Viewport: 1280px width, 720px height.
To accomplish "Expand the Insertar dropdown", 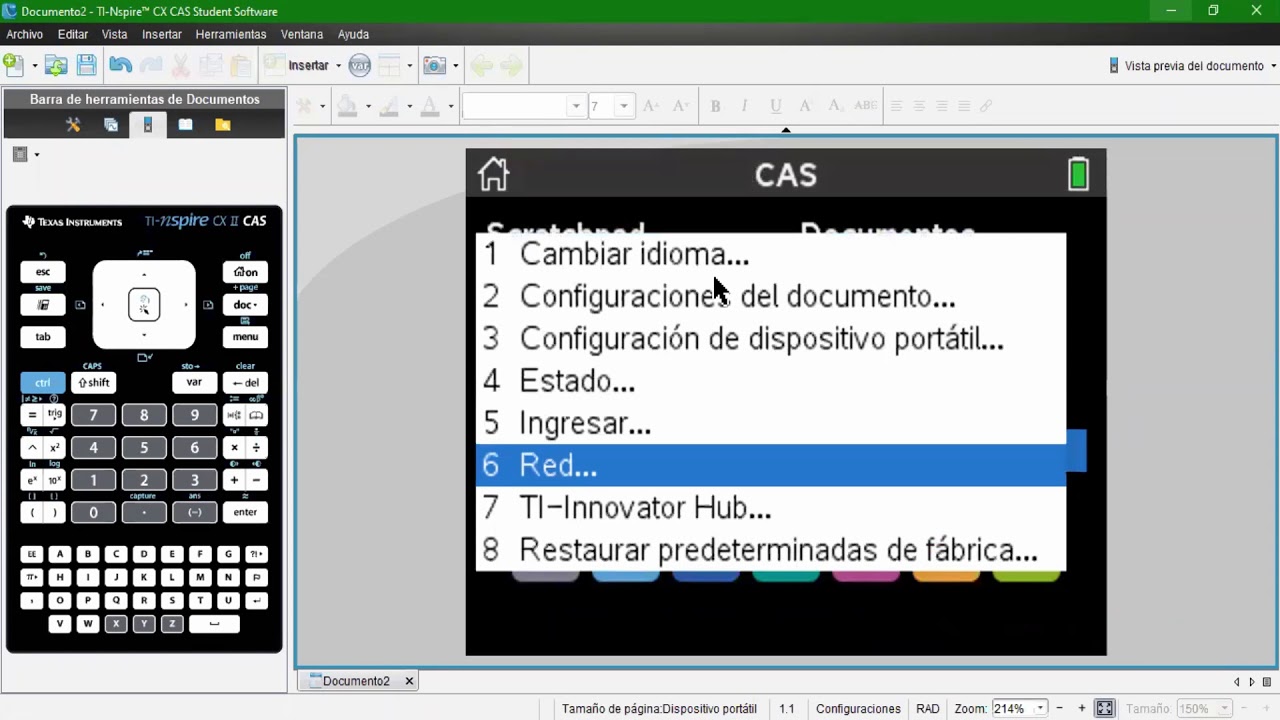I will click(338, 66).
